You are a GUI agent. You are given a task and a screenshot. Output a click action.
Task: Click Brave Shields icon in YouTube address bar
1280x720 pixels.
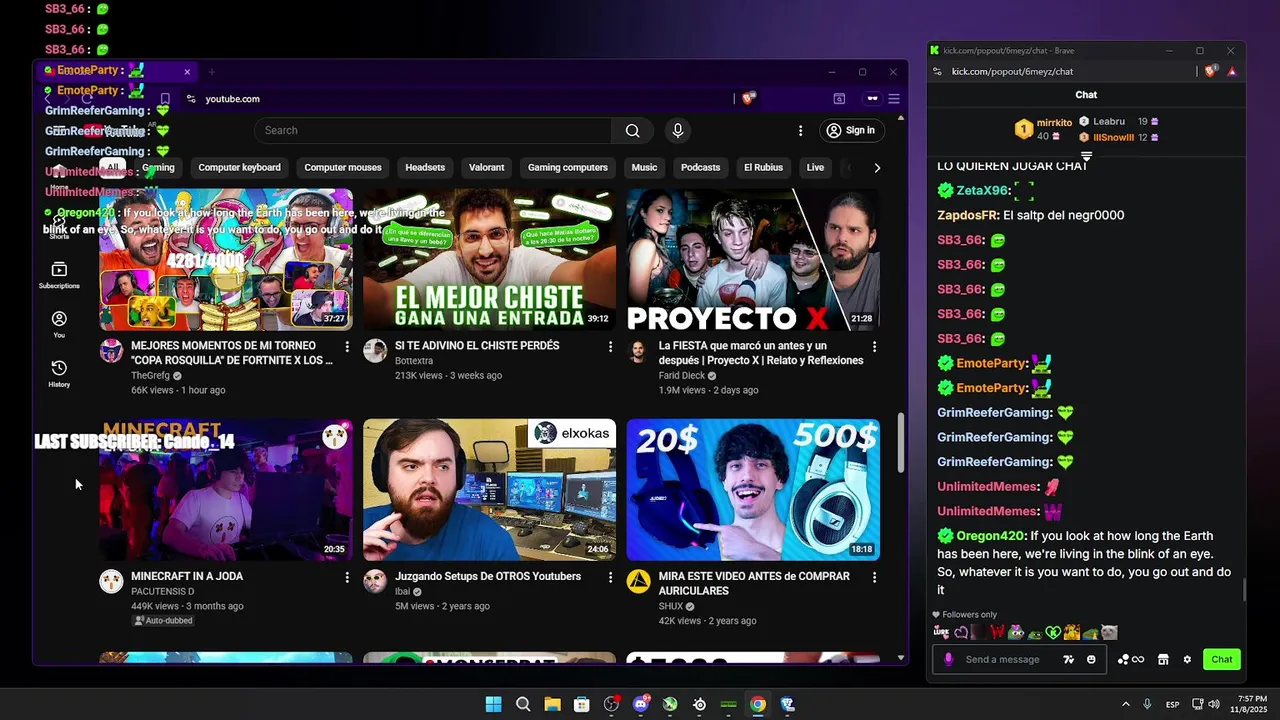coord(748,98)
